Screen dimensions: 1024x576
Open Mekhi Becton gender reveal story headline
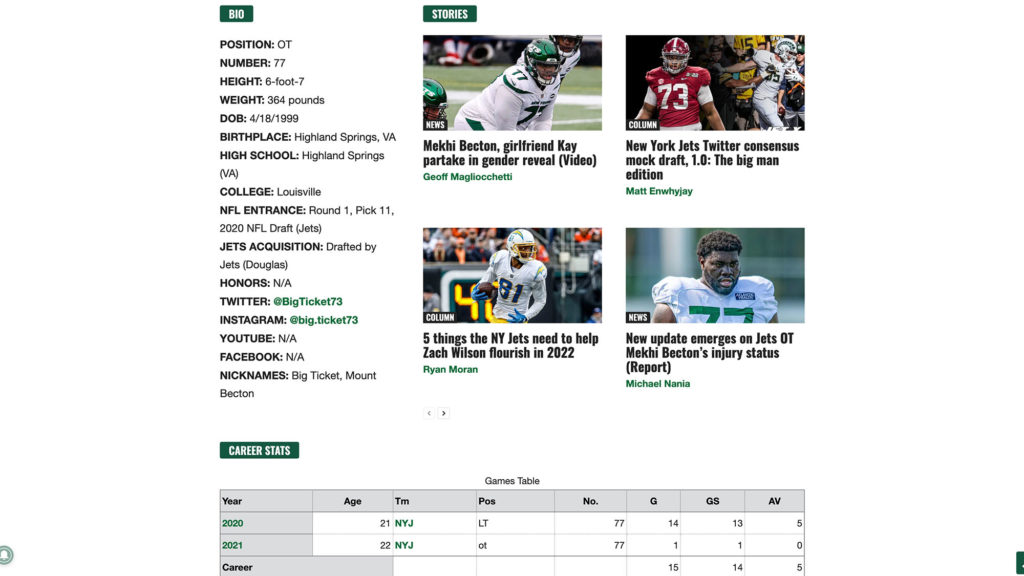point(509,153)
